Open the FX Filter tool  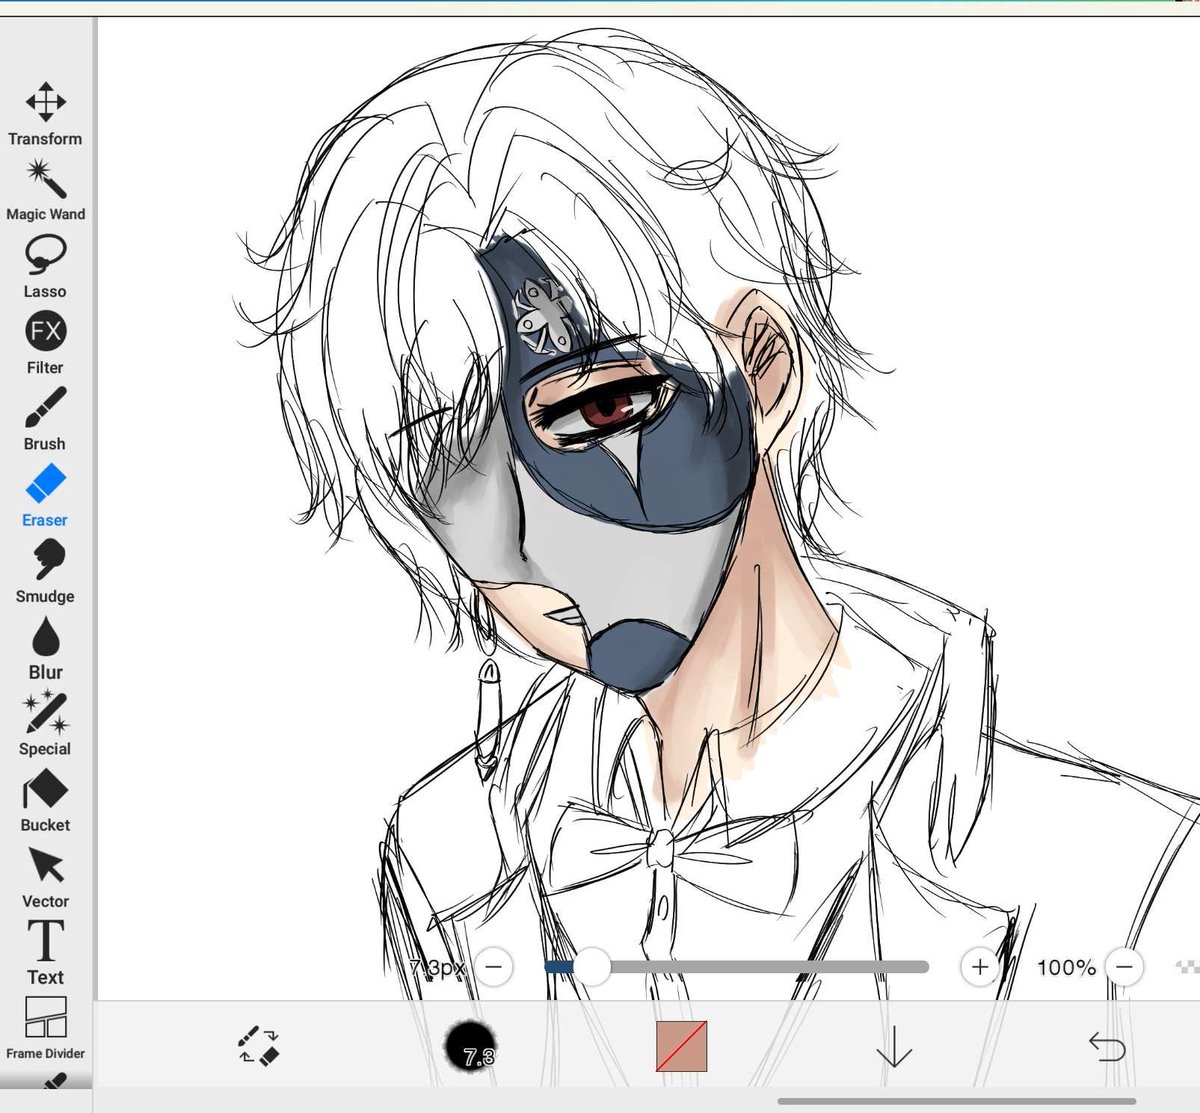45,343
